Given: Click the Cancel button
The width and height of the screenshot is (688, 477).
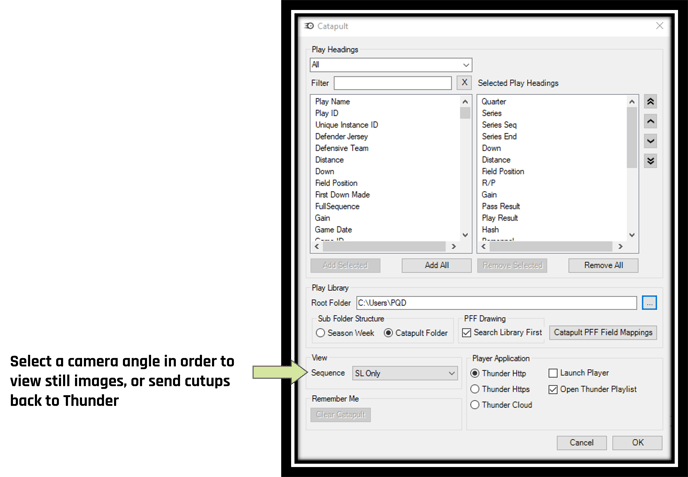Looking at the screenshot, I should click(581, 443).
